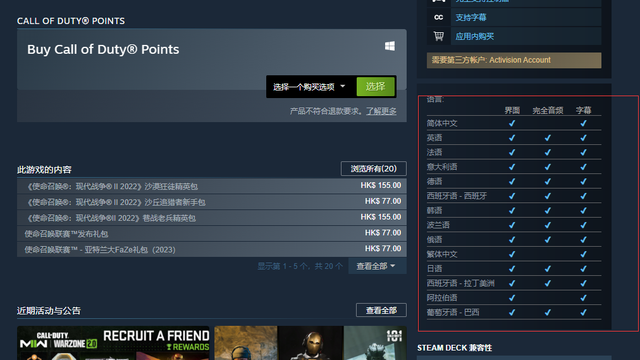Click the 葡萄牙语 - 巴西 row label

pyautogui.click(x=453, y=312)
